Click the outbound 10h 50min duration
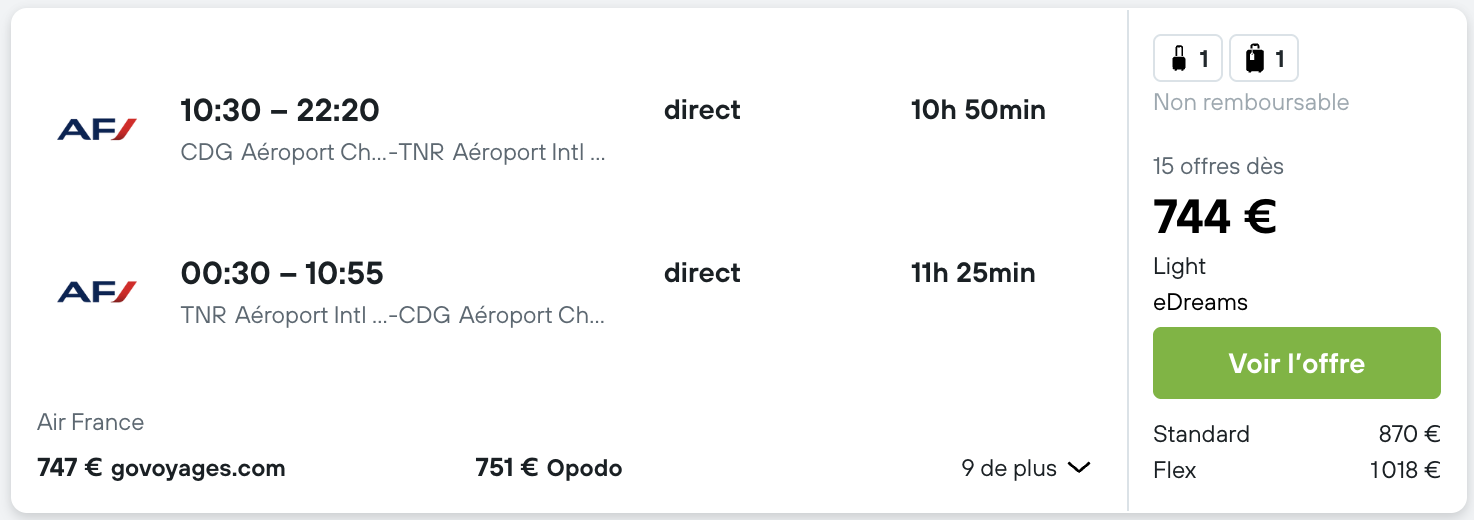The width and height of the screenshot is (1474, 520). pos(978,110)
